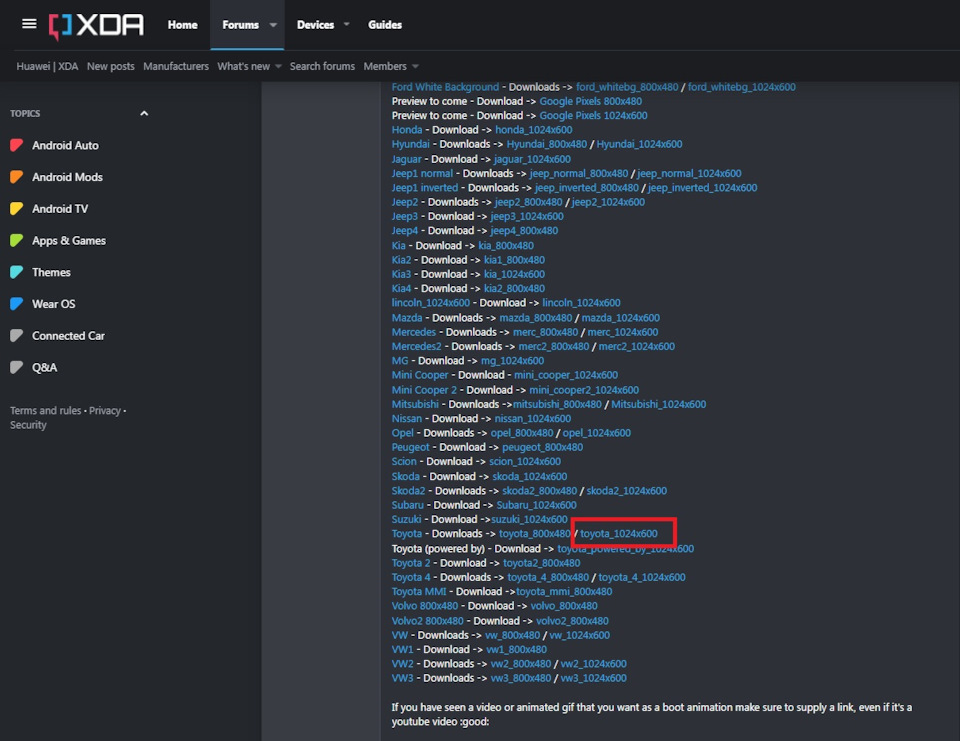Open the Guides tab

point(384,24)
